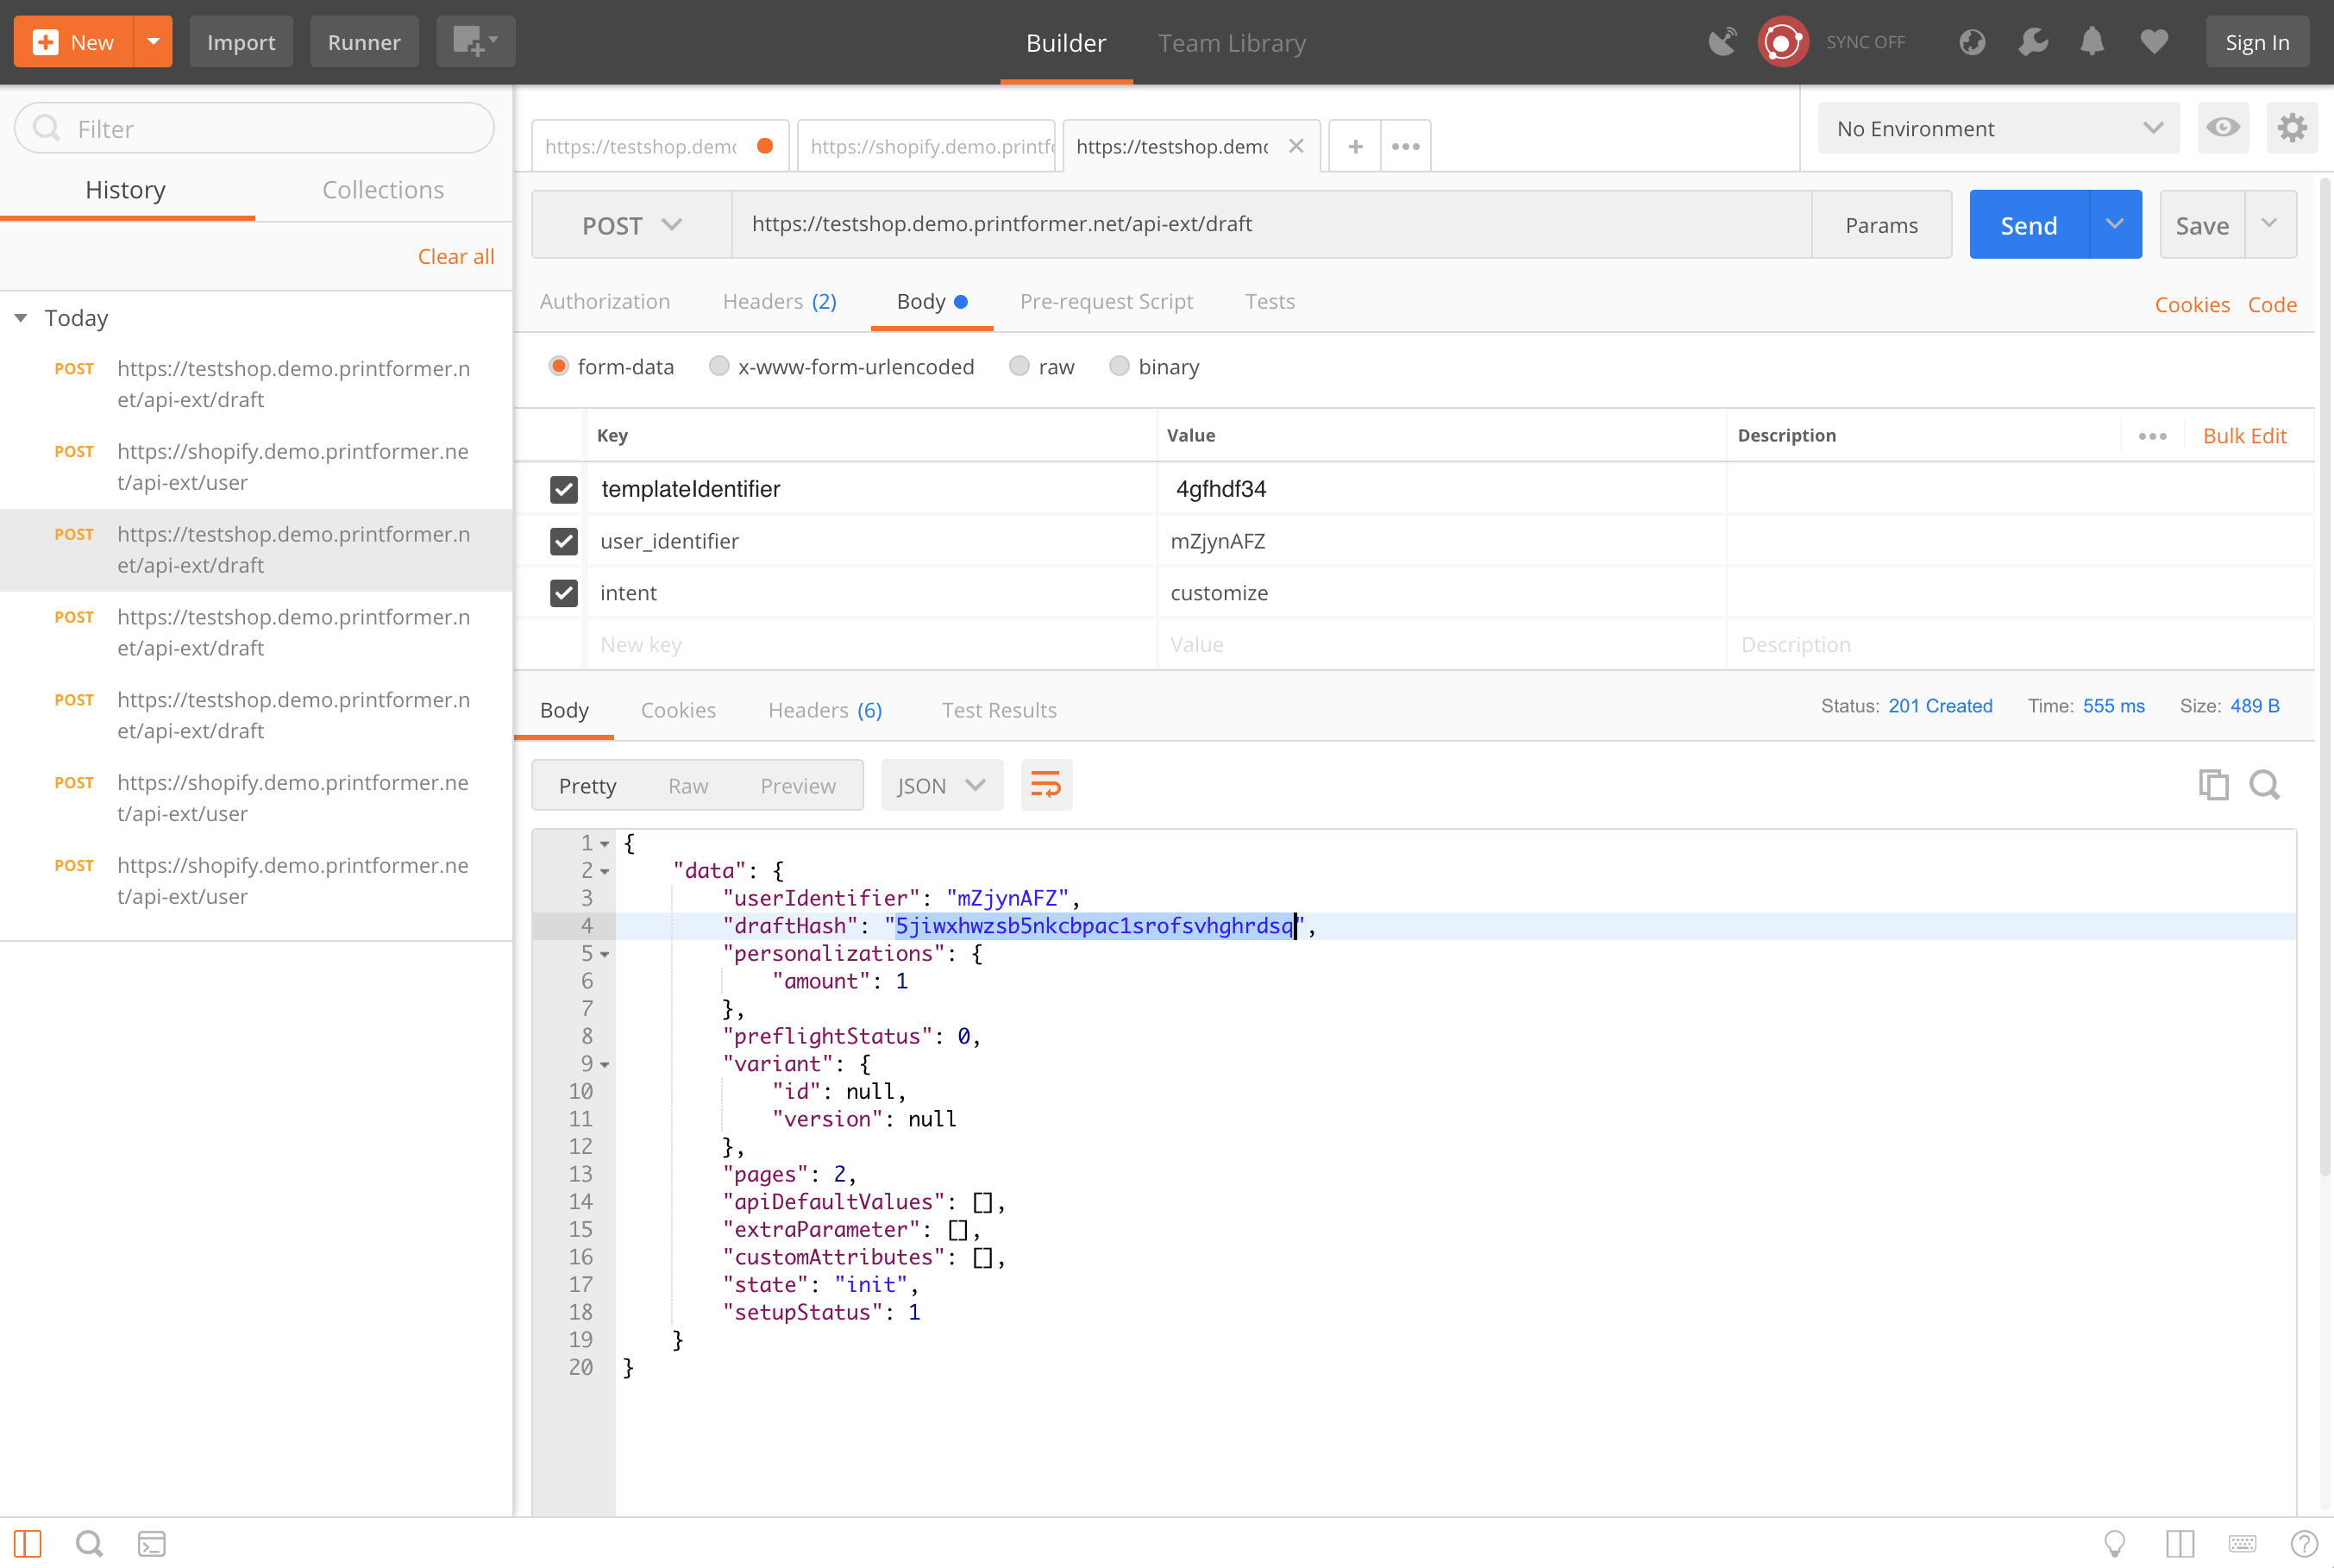Switch to the Collections tab
Screen dimensions: 2334x1568
(x=383, y=190)
